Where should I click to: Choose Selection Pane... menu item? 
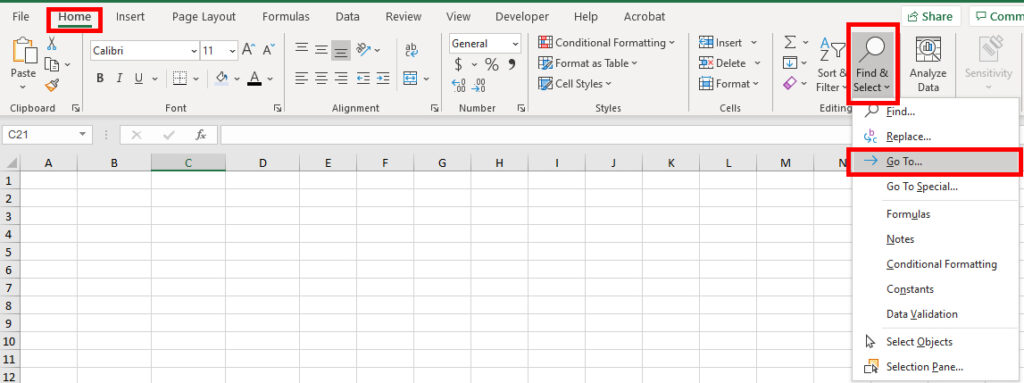(x=936, y=367)
